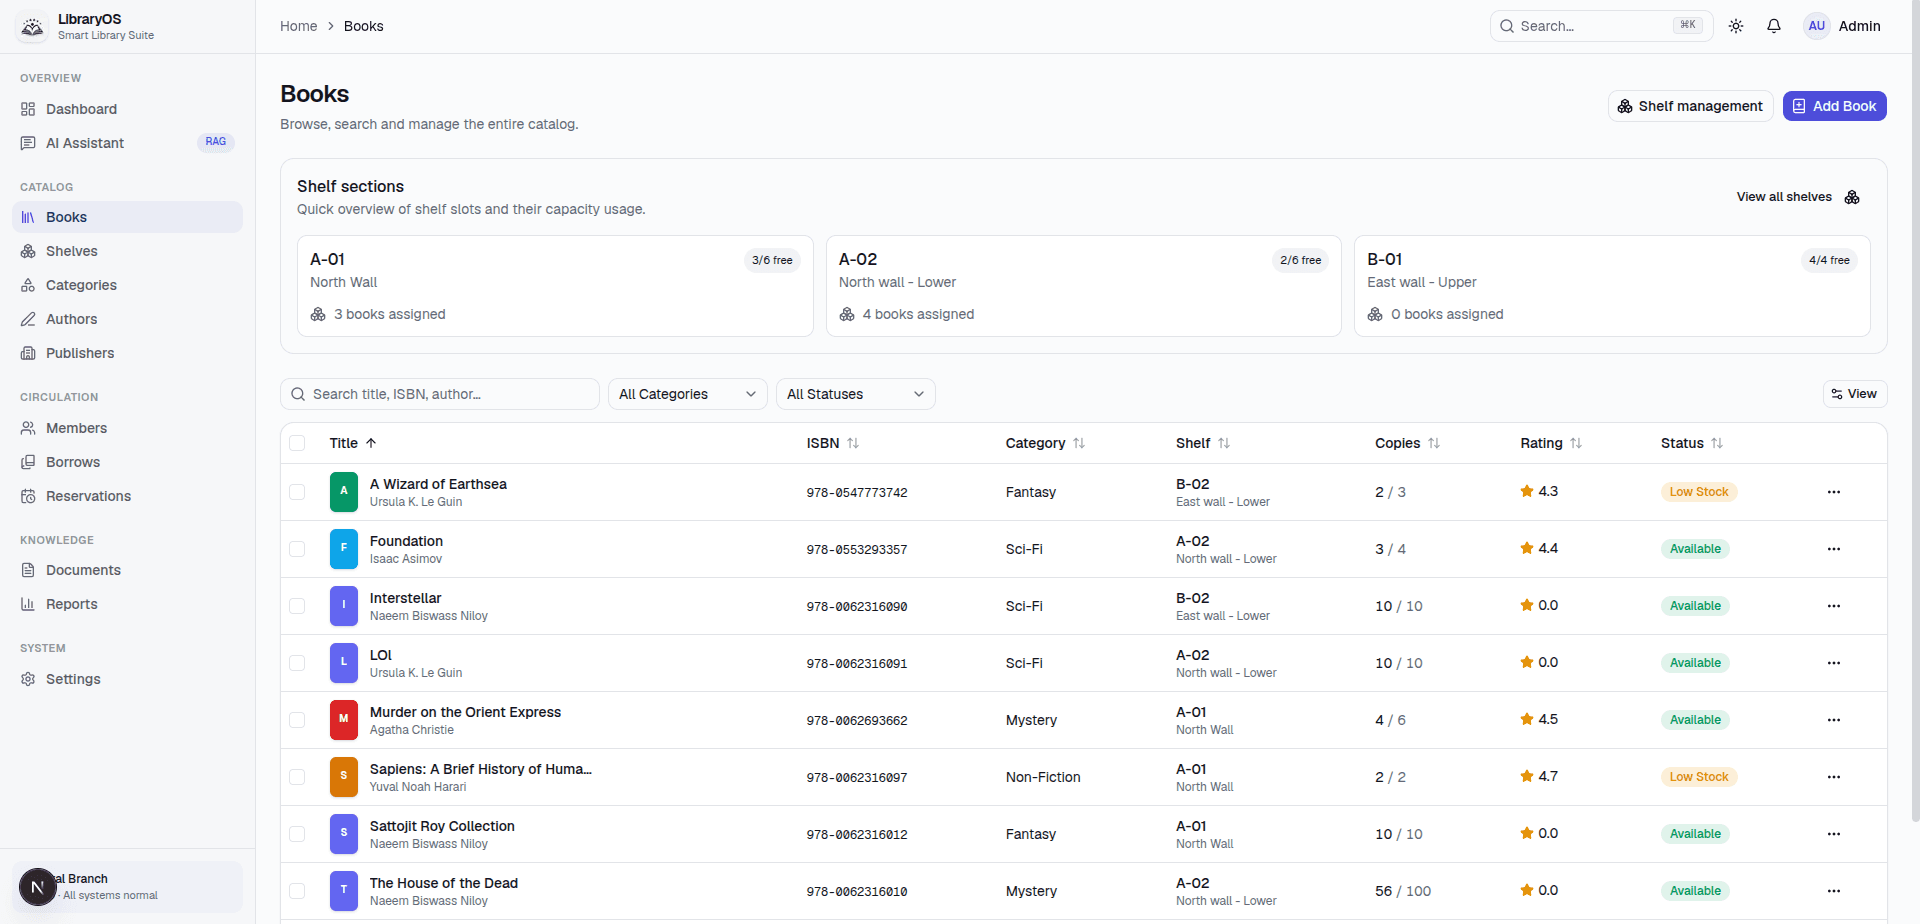The image size is (1920, 924).
Task: Expand the All Categories dropdown
Action: click(688, 394)
